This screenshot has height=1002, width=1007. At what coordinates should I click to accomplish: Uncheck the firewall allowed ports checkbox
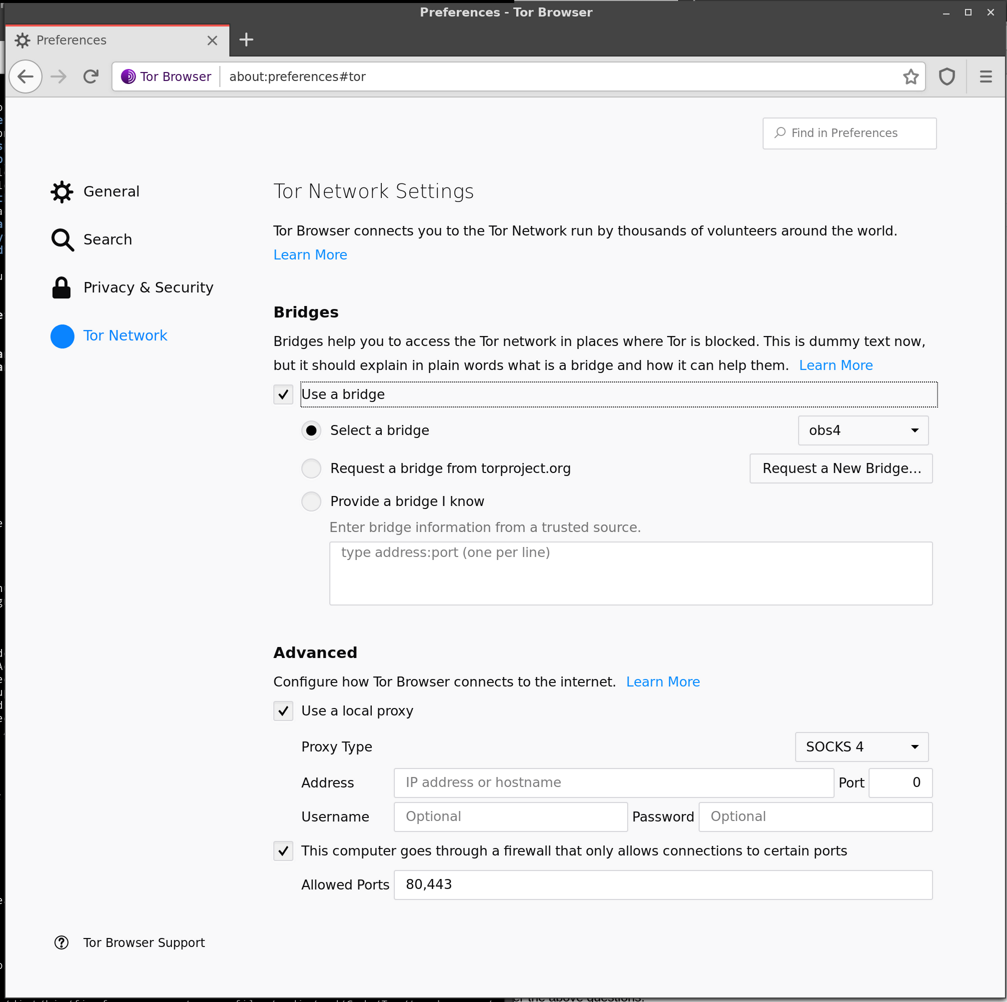click(x=283, y=851)
